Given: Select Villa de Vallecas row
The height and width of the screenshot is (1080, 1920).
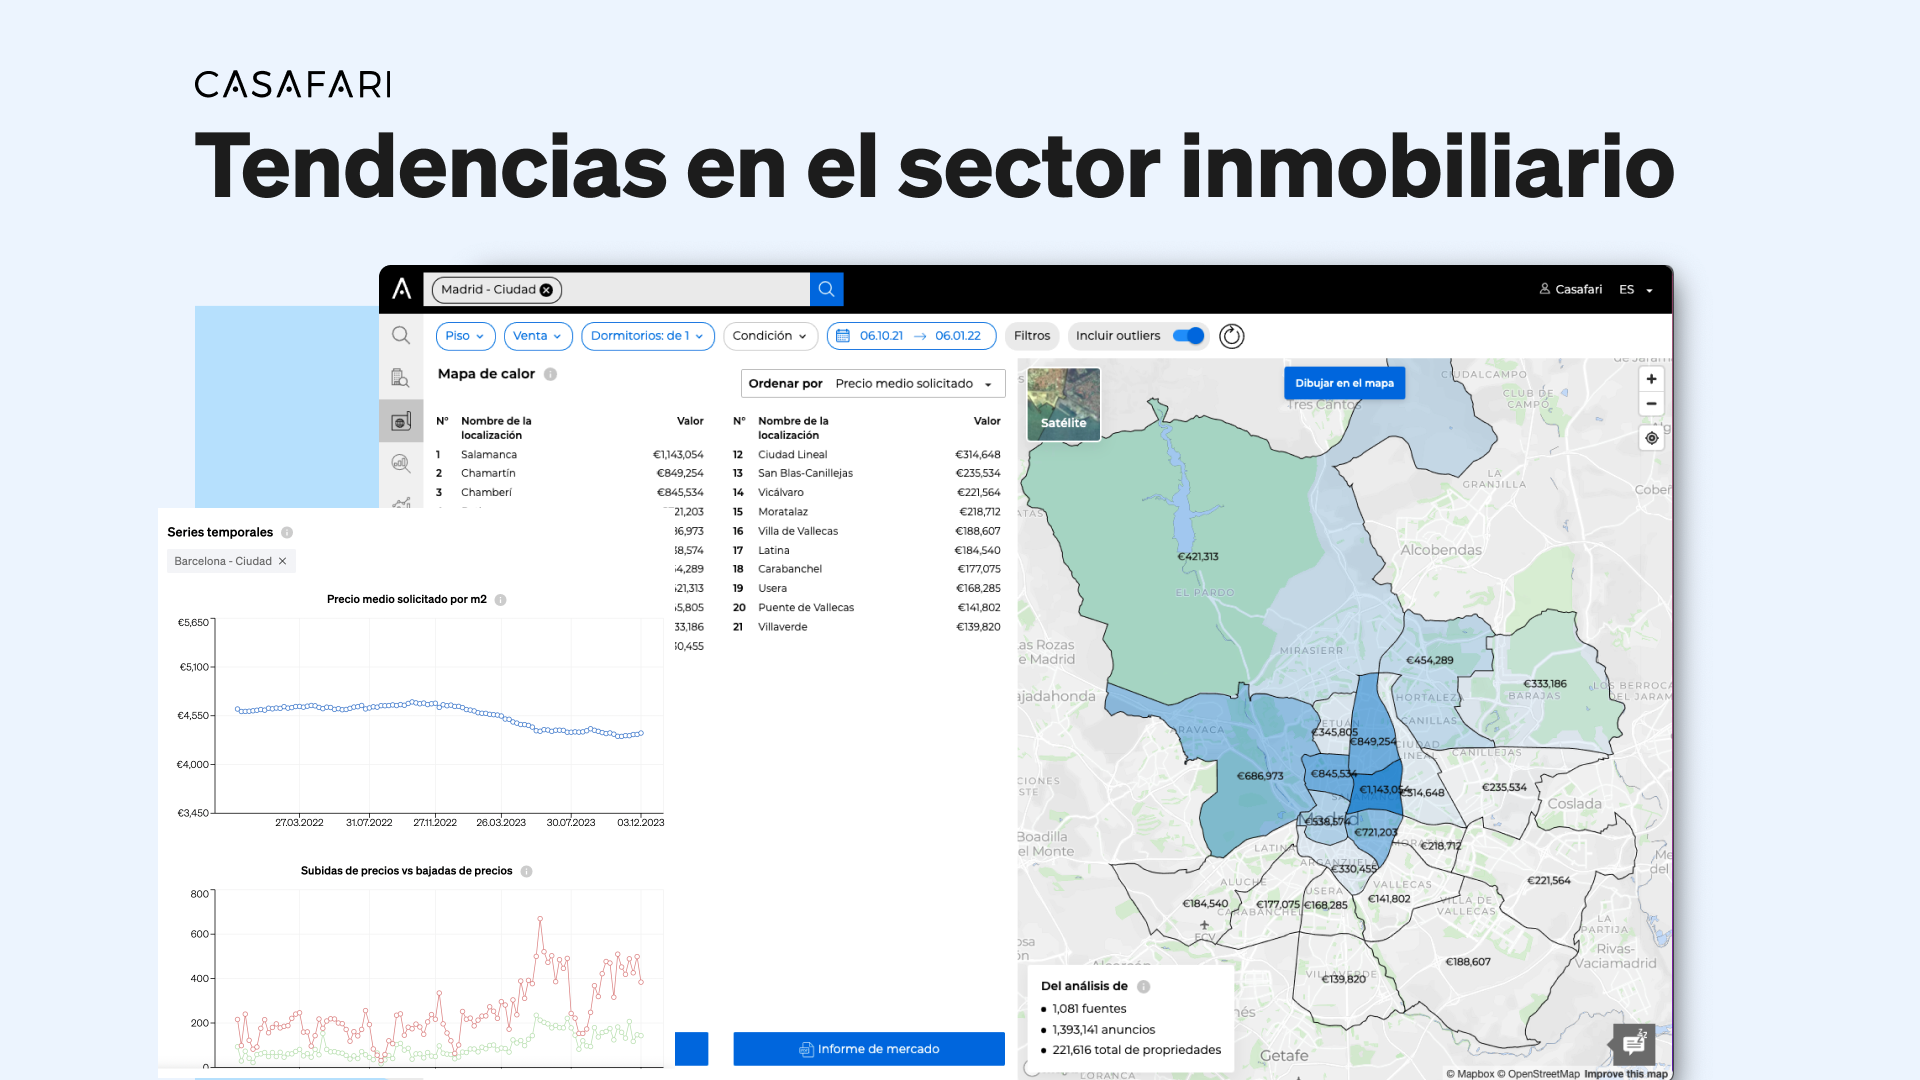Looking at the screenshot, I should pos(867,532).
